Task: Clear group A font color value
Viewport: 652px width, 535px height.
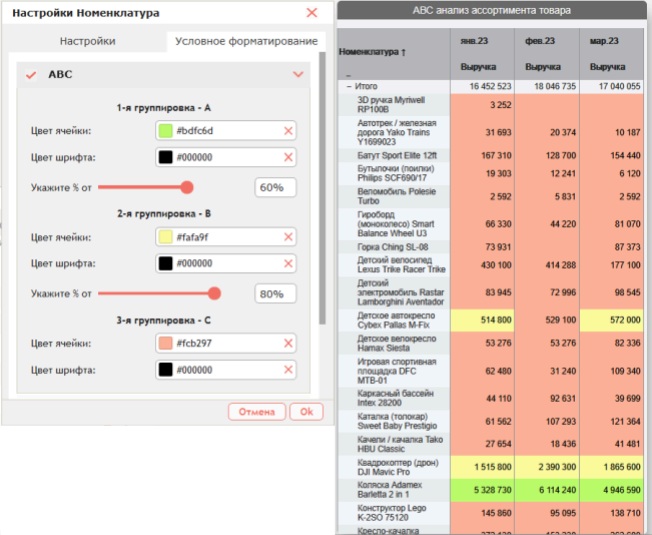Action: point(288,157)
